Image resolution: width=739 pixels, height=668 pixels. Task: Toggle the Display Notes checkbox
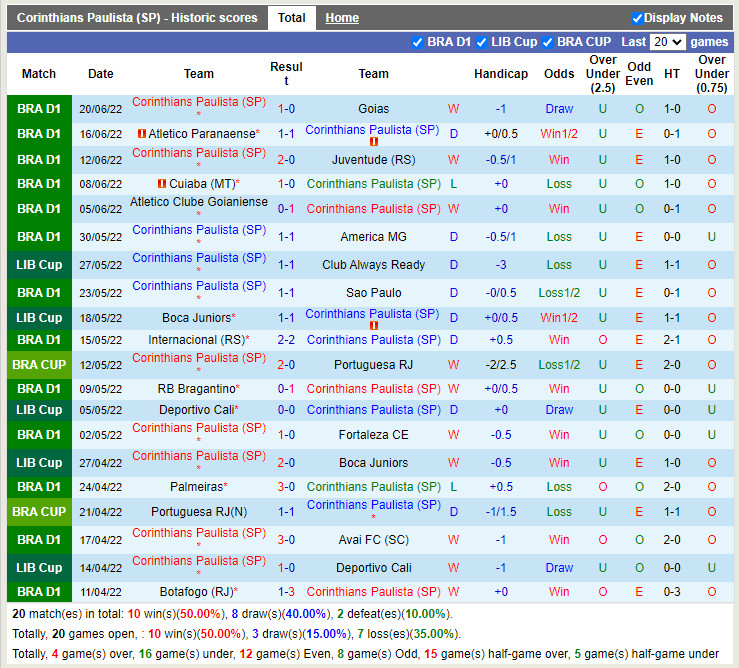638,18
